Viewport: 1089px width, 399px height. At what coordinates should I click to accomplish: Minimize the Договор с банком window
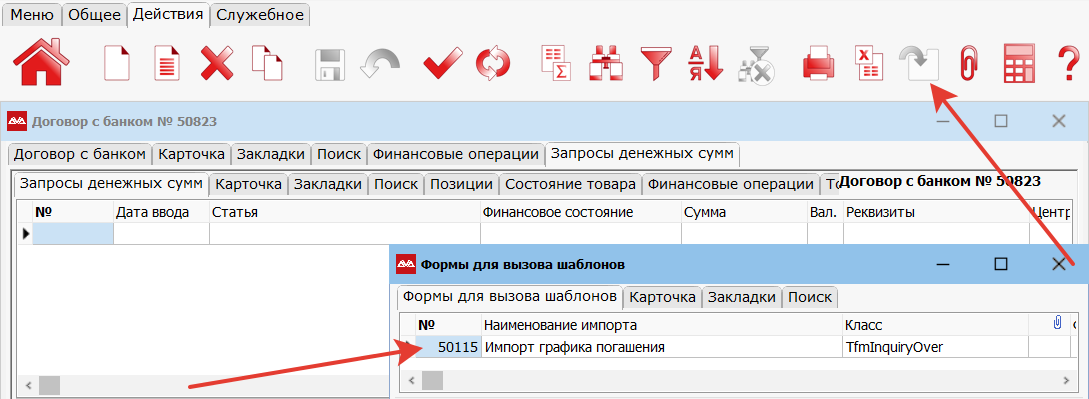point(942,121)
